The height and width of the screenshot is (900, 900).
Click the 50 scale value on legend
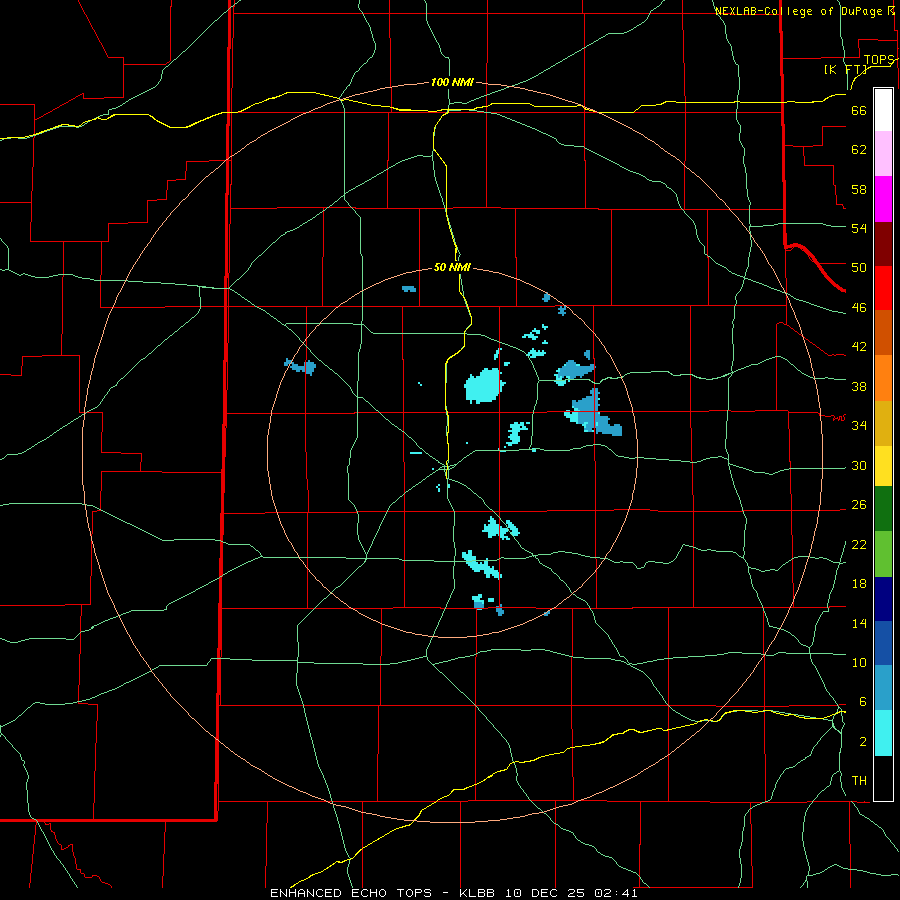click(x=859, y=268)
